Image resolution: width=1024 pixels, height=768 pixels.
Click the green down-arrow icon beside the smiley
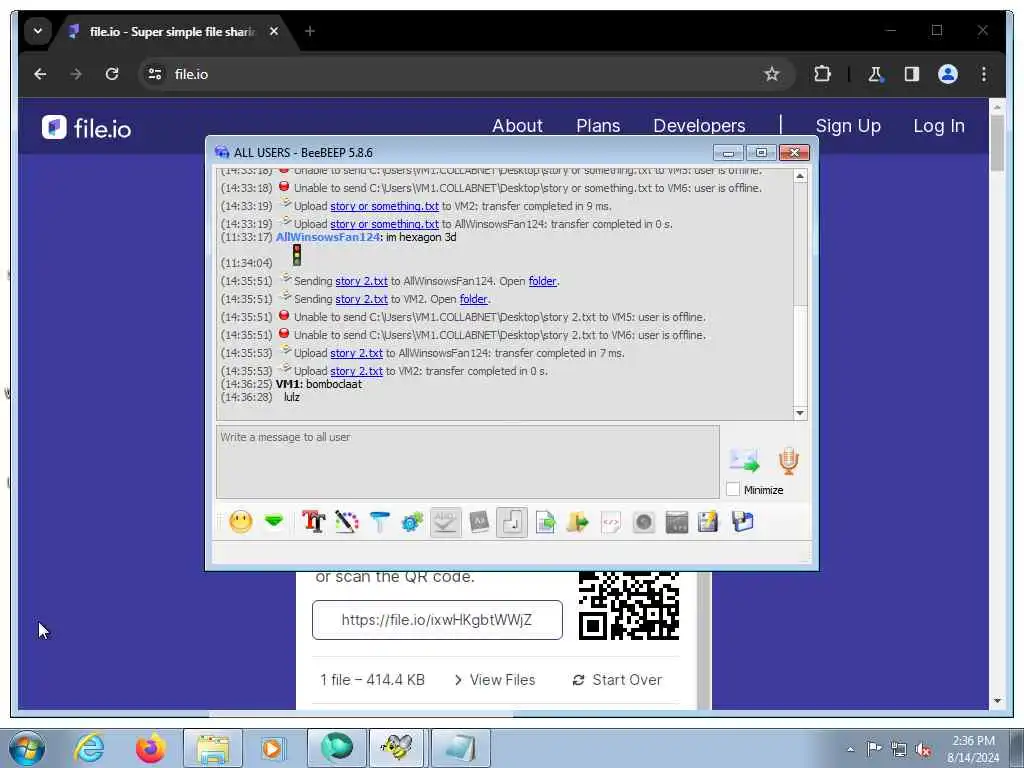pos(274,521)
